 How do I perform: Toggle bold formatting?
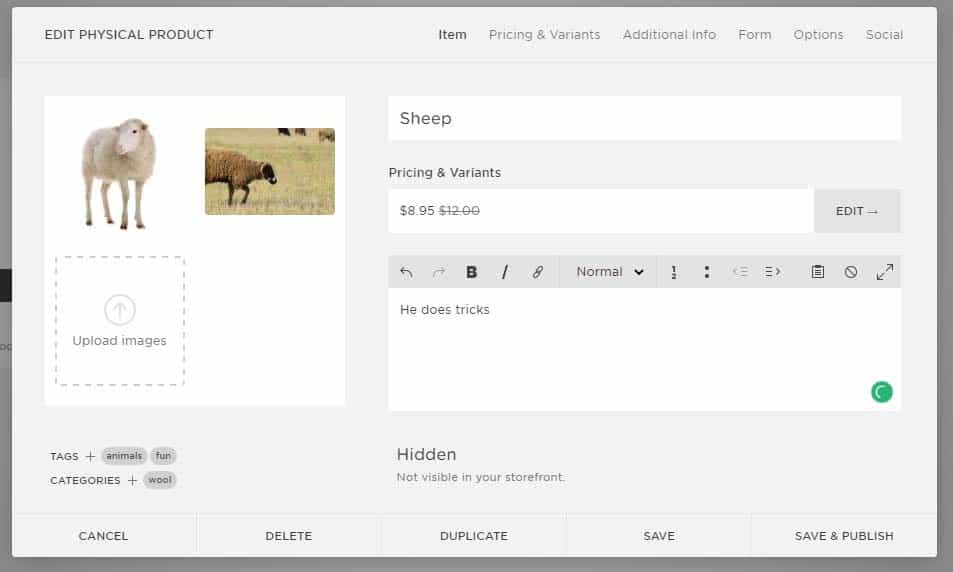471,272
